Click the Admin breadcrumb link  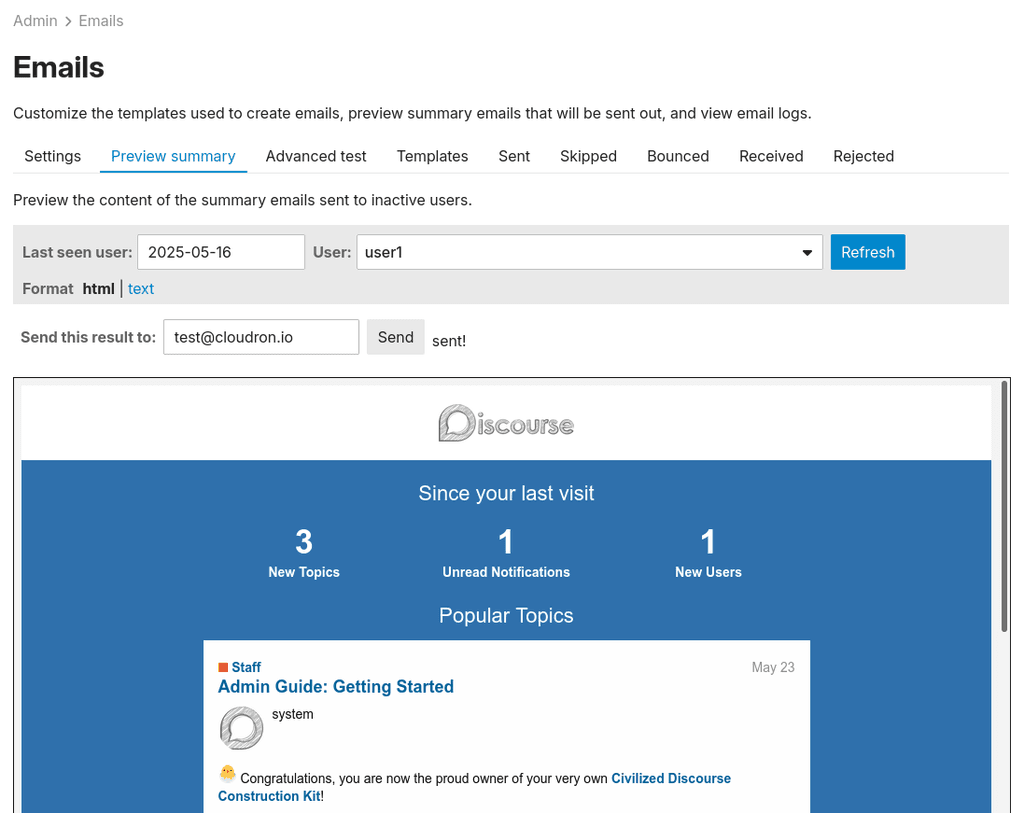[x=35, y=21]
